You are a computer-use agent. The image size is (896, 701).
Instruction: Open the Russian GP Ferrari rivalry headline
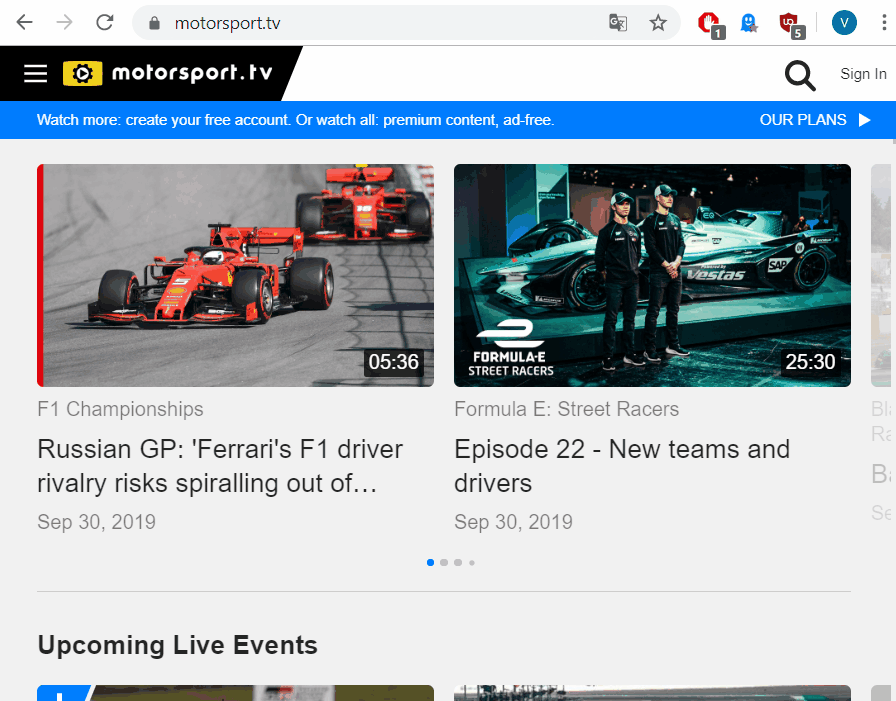(x=220, y=466)
